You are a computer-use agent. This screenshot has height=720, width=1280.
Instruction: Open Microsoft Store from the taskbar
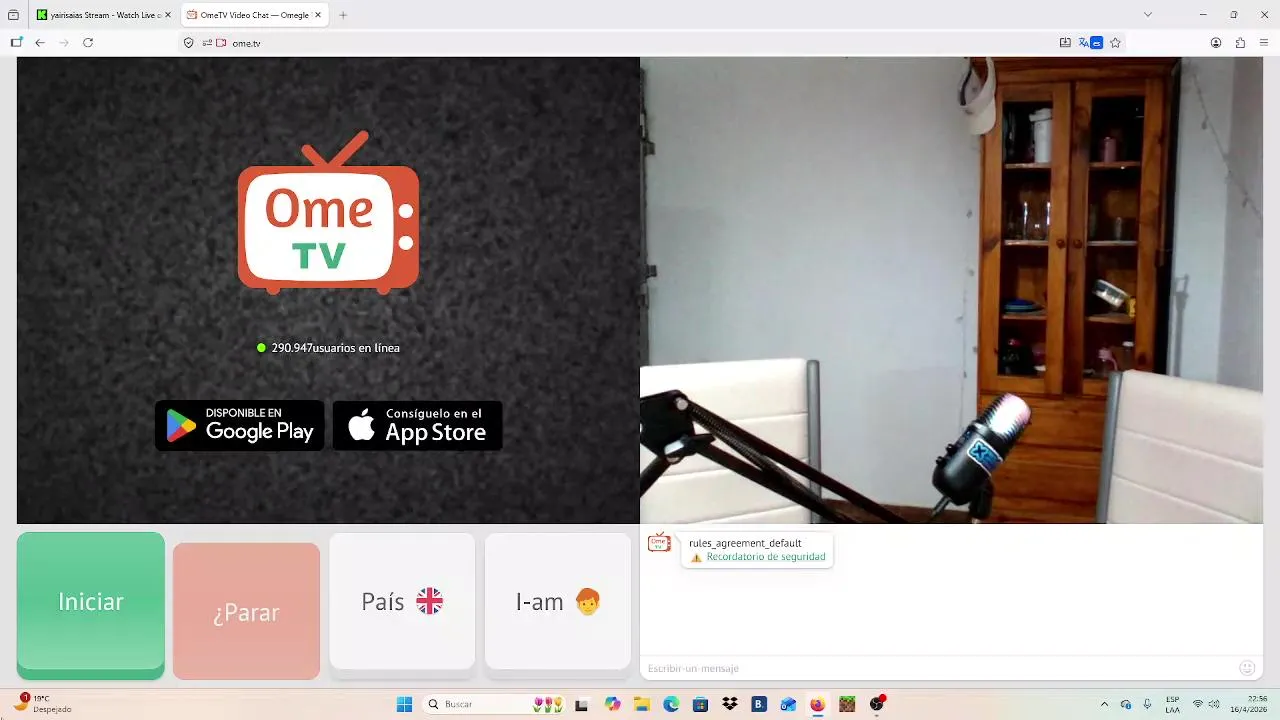point(700,704)
